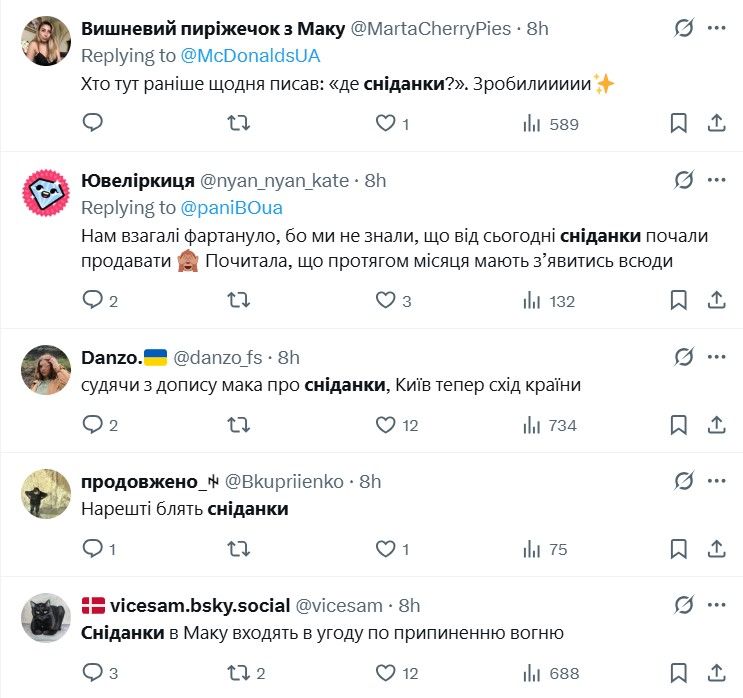The image size is (743, 698).
Task: Open Danzo's profile picture
Action: (46, 370)
